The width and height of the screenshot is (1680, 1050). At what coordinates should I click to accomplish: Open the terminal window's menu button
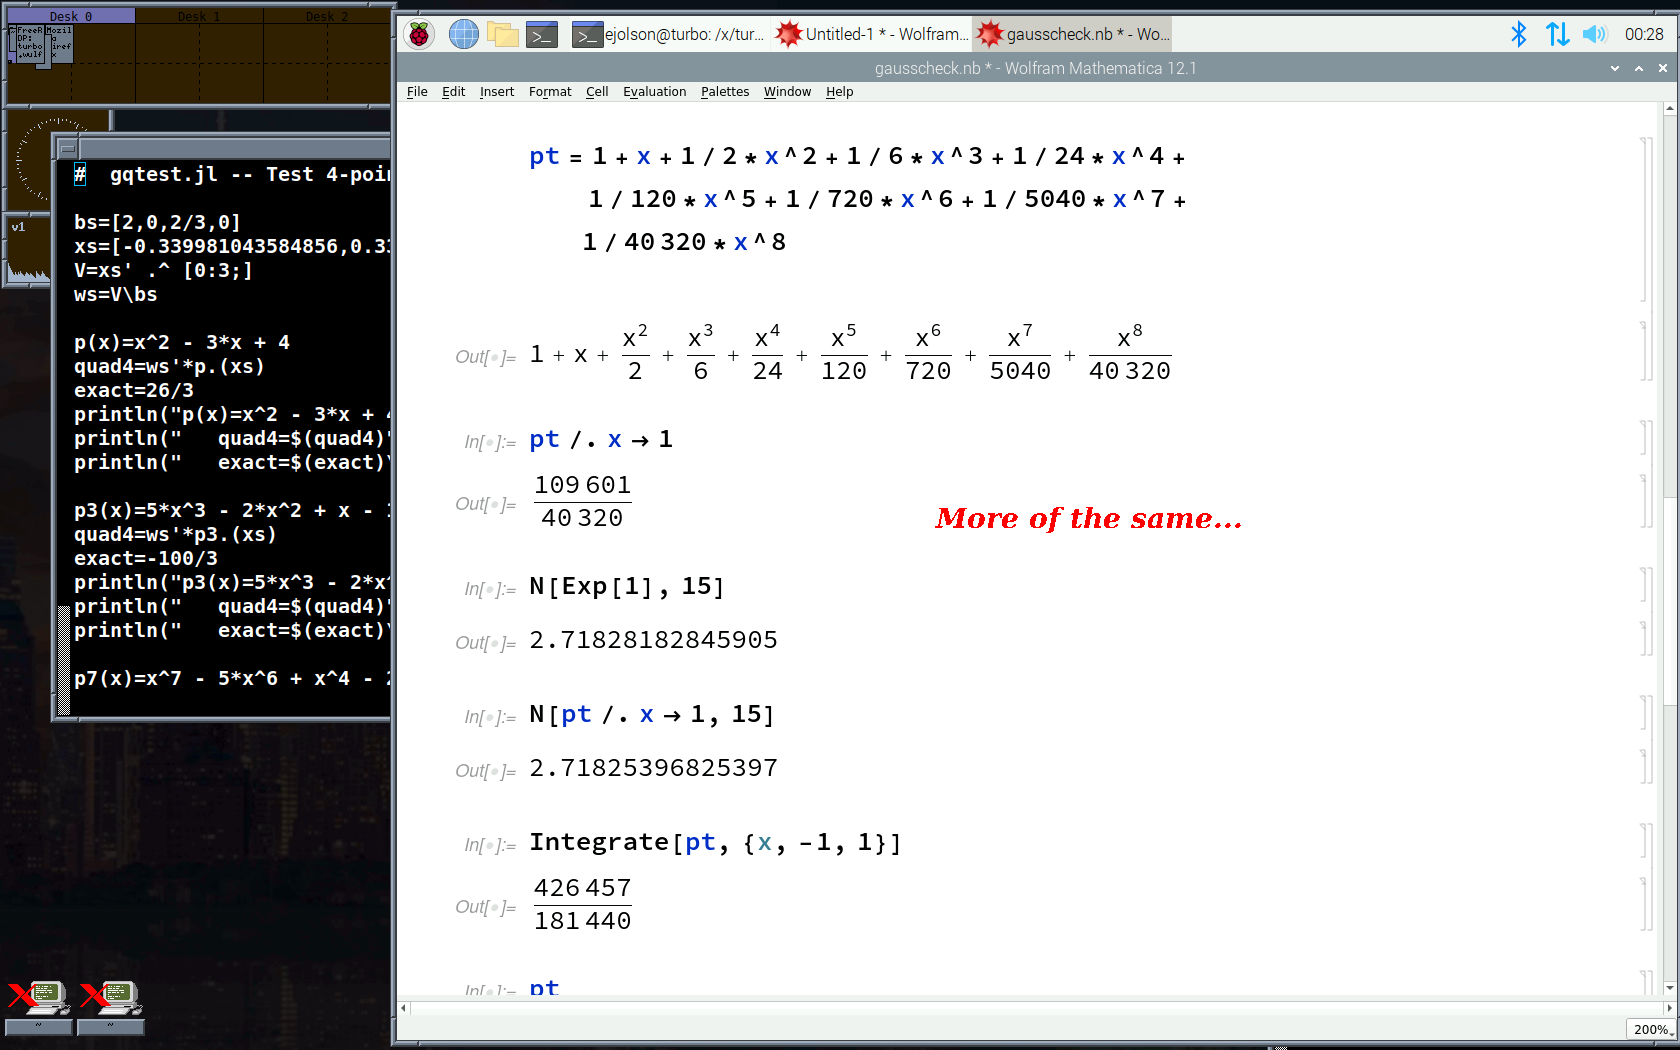click(67, 148)
